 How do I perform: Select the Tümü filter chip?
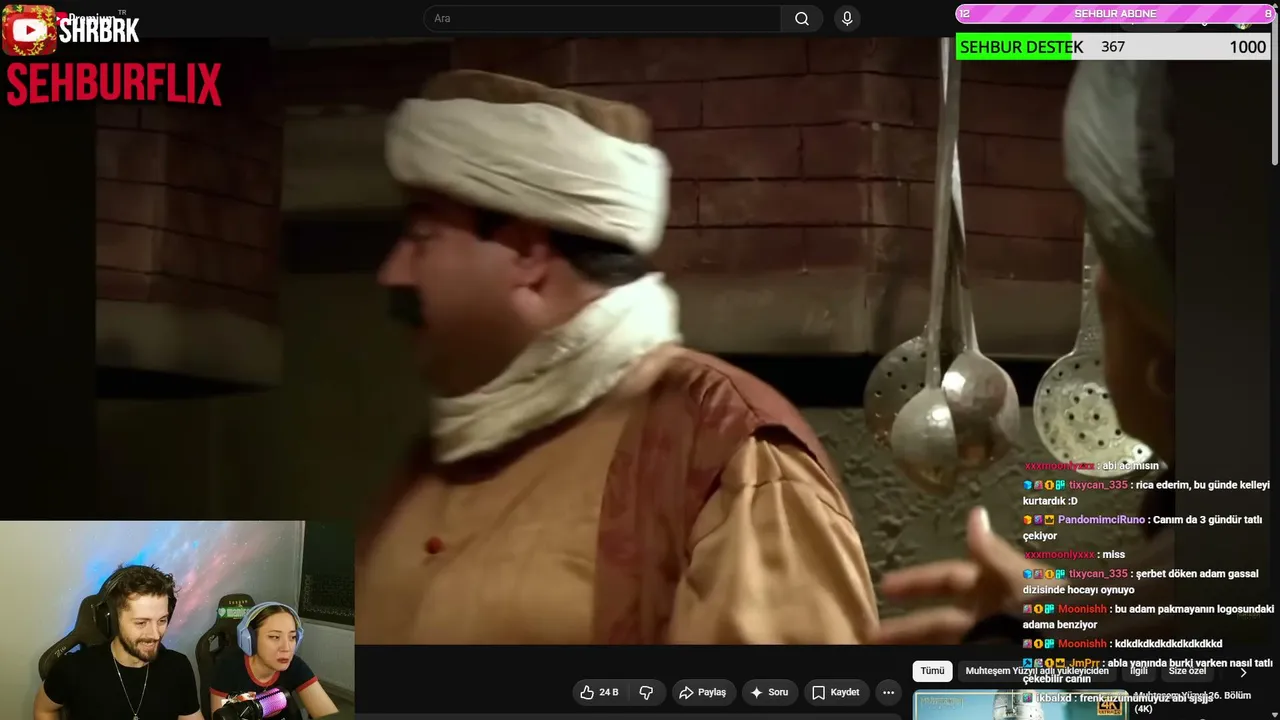pos(932,671)
